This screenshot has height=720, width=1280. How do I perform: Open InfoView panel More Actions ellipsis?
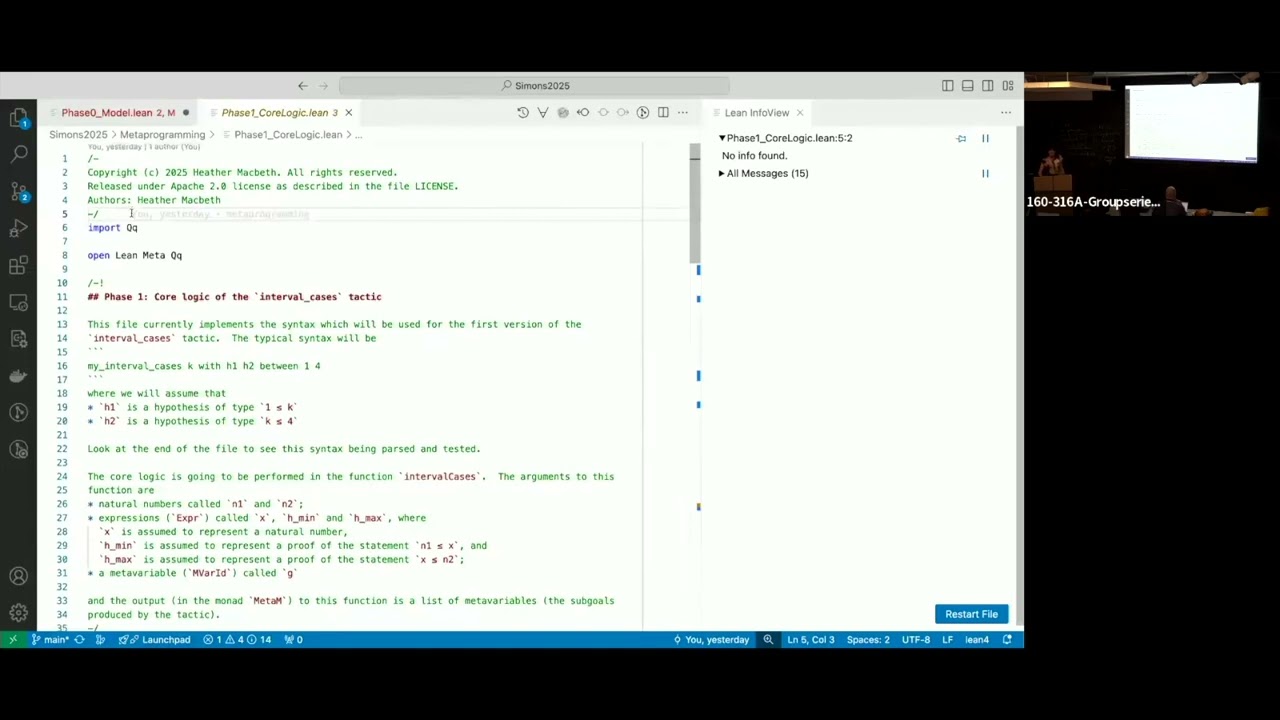[x=1006, y=113]
